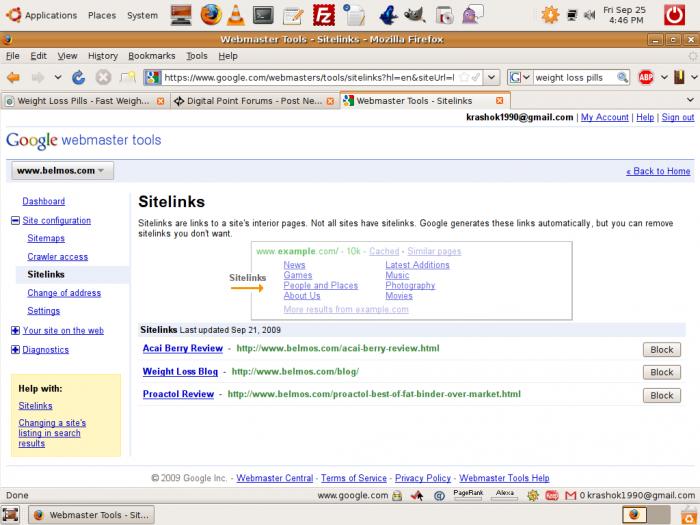Click the Back to Home link
This screenshot has height=525, width=700.
(x=658, y=171)
